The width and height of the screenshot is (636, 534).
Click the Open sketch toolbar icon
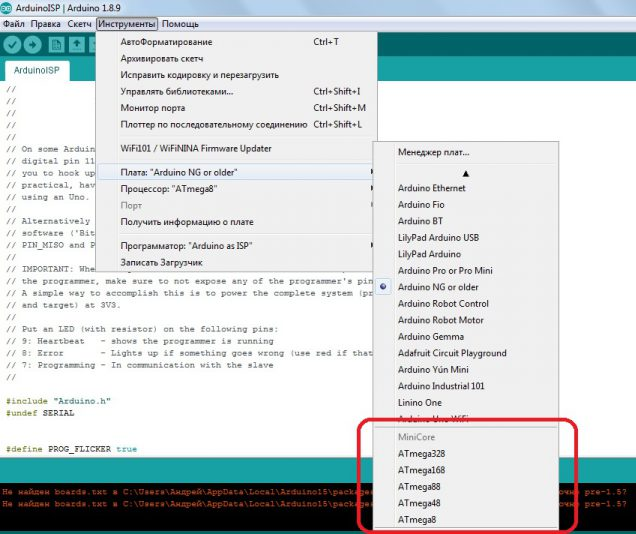[77, 44]
